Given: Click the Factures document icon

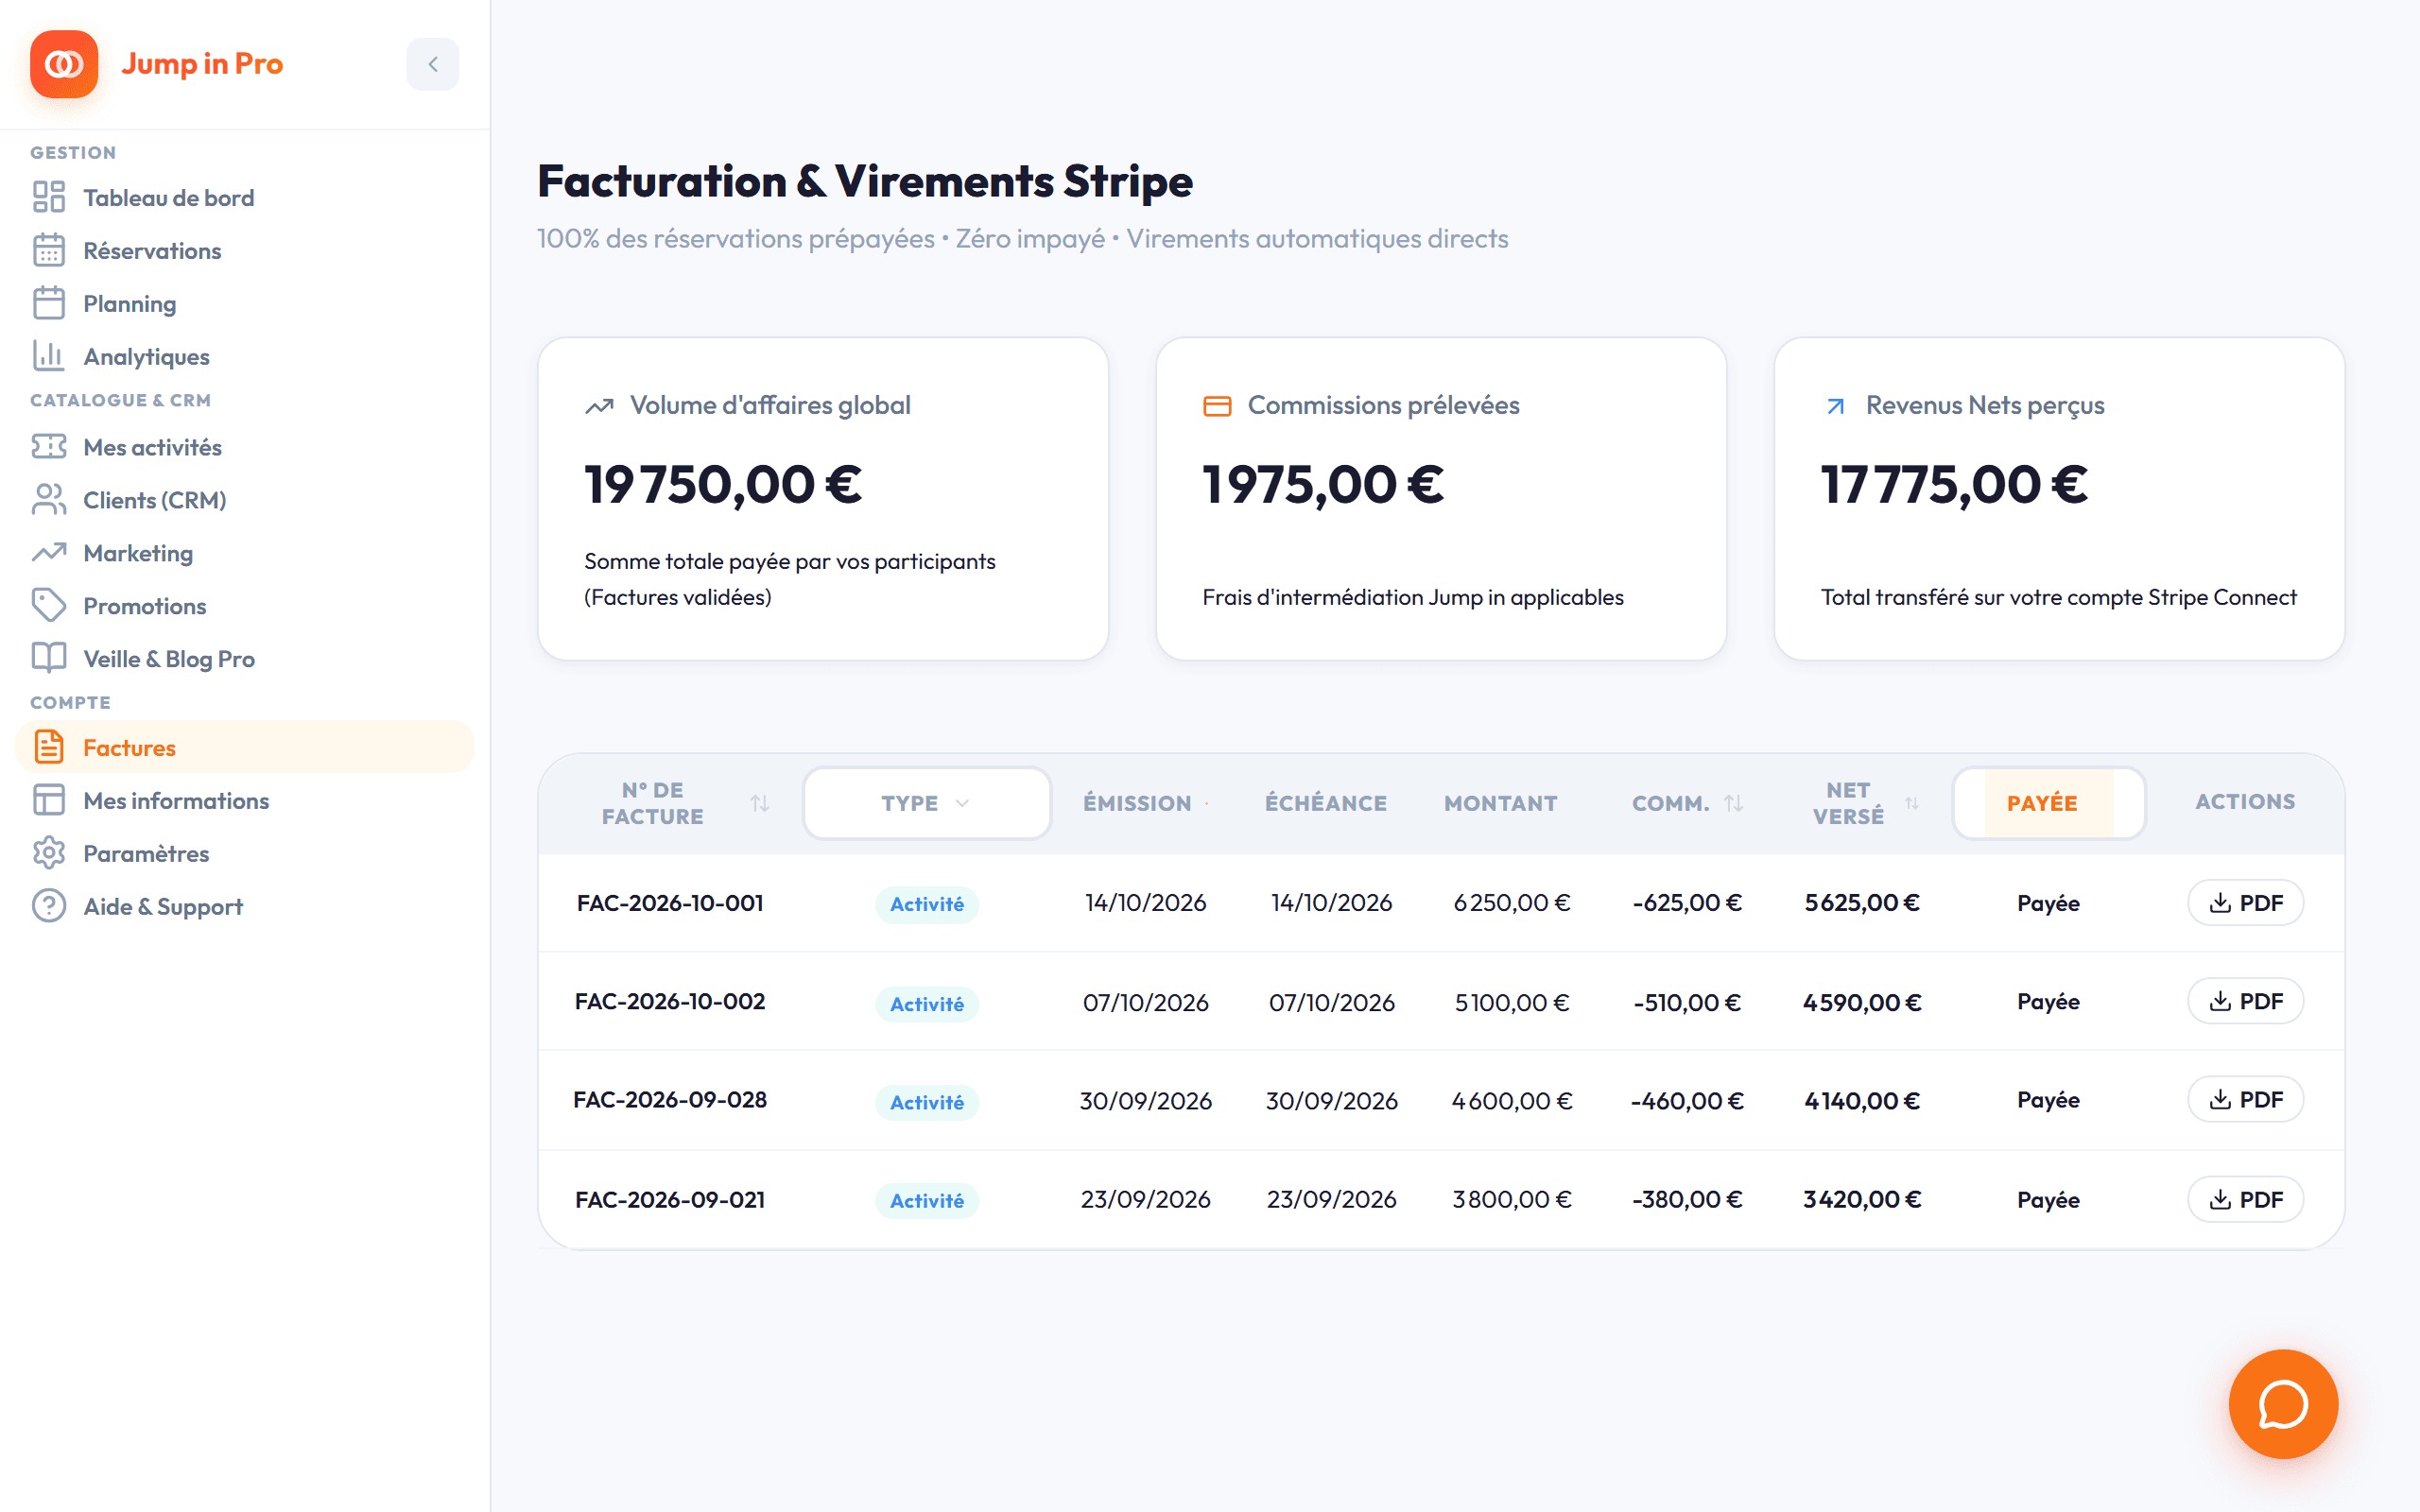Looking at the screenshot, I should click(x=49, y=747).
